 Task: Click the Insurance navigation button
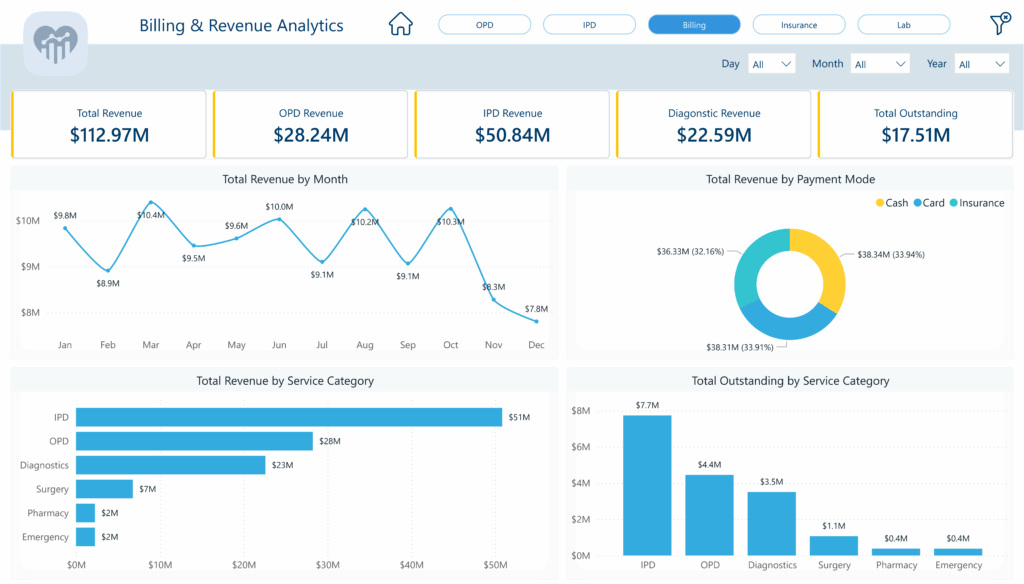pos(799,24)
